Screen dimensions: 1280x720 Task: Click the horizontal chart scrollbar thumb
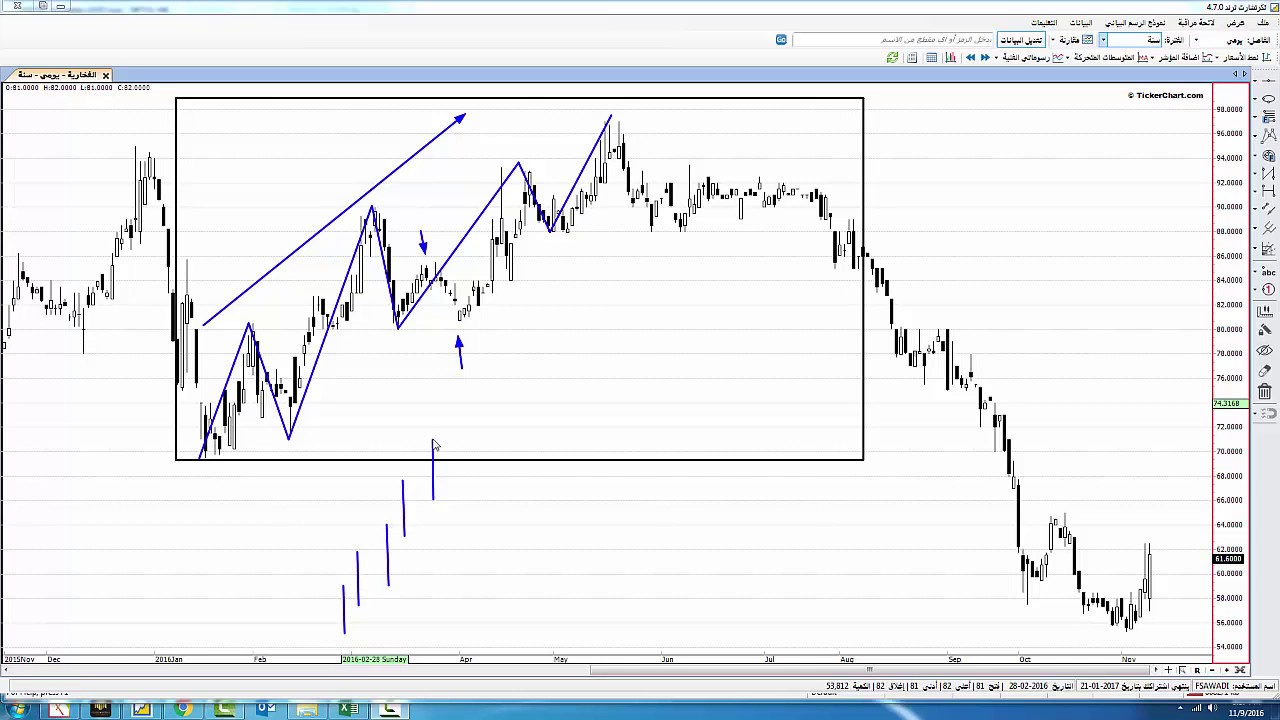[x=868, y=670]
